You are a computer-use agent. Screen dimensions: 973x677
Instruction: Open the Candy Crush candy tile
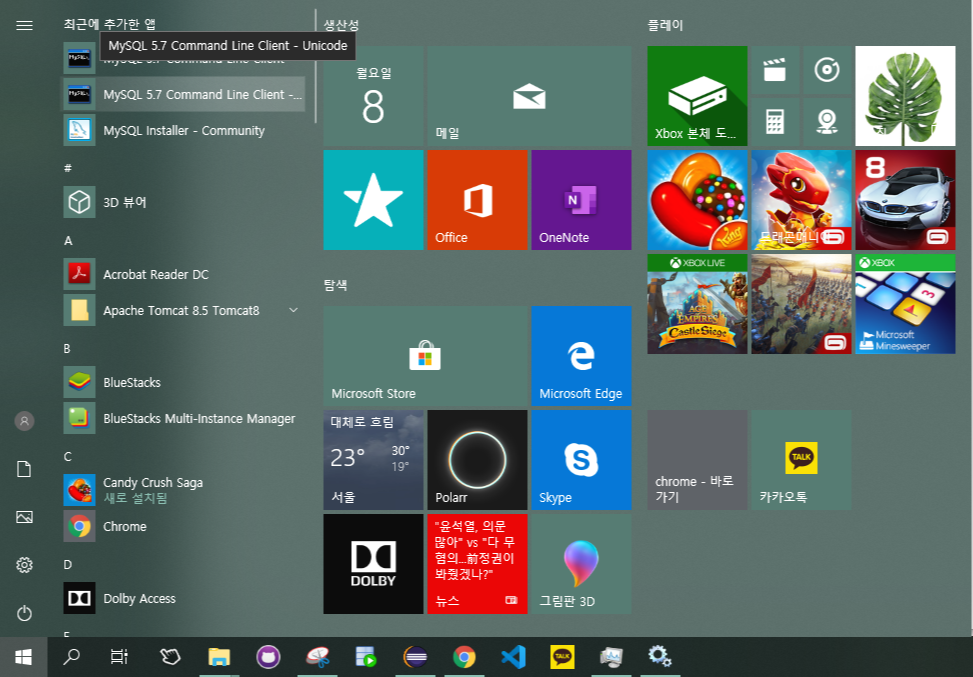[x=697, y=200]
